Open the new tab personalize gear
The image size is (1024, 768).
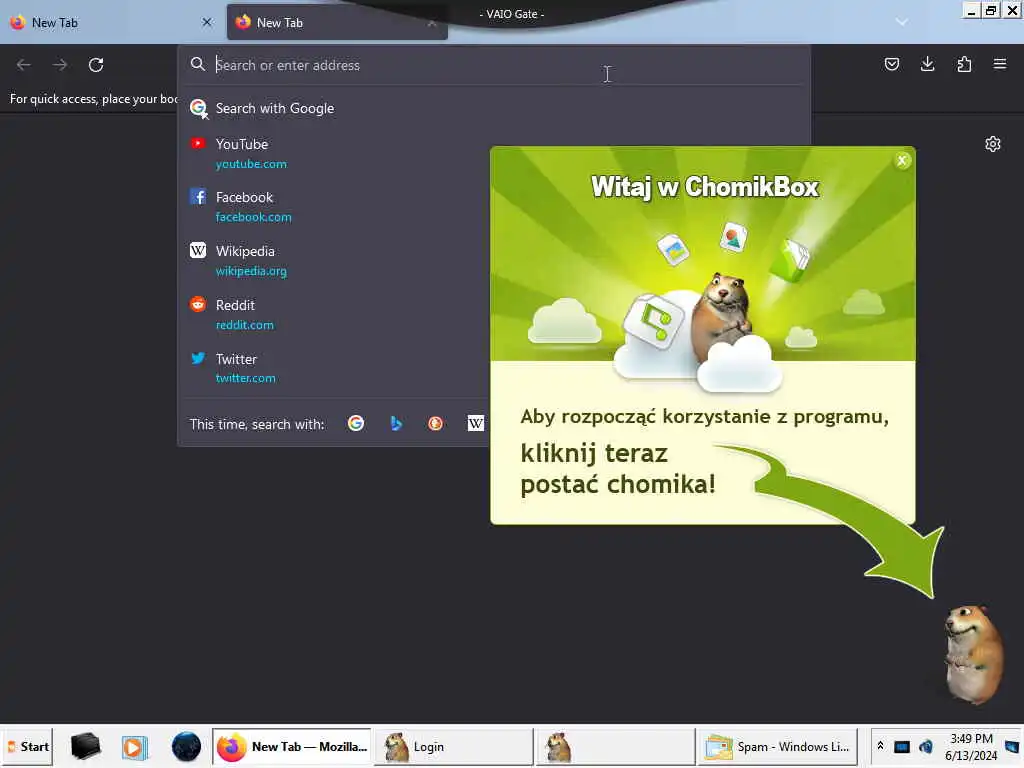993,144
